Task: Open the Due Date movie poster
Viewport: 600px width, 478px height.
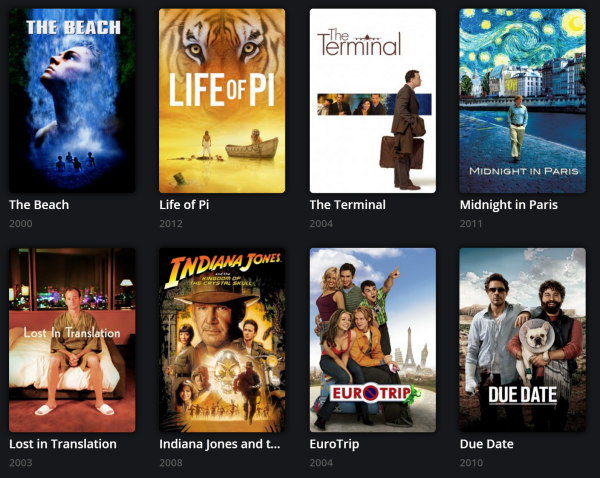Action: 522,340
